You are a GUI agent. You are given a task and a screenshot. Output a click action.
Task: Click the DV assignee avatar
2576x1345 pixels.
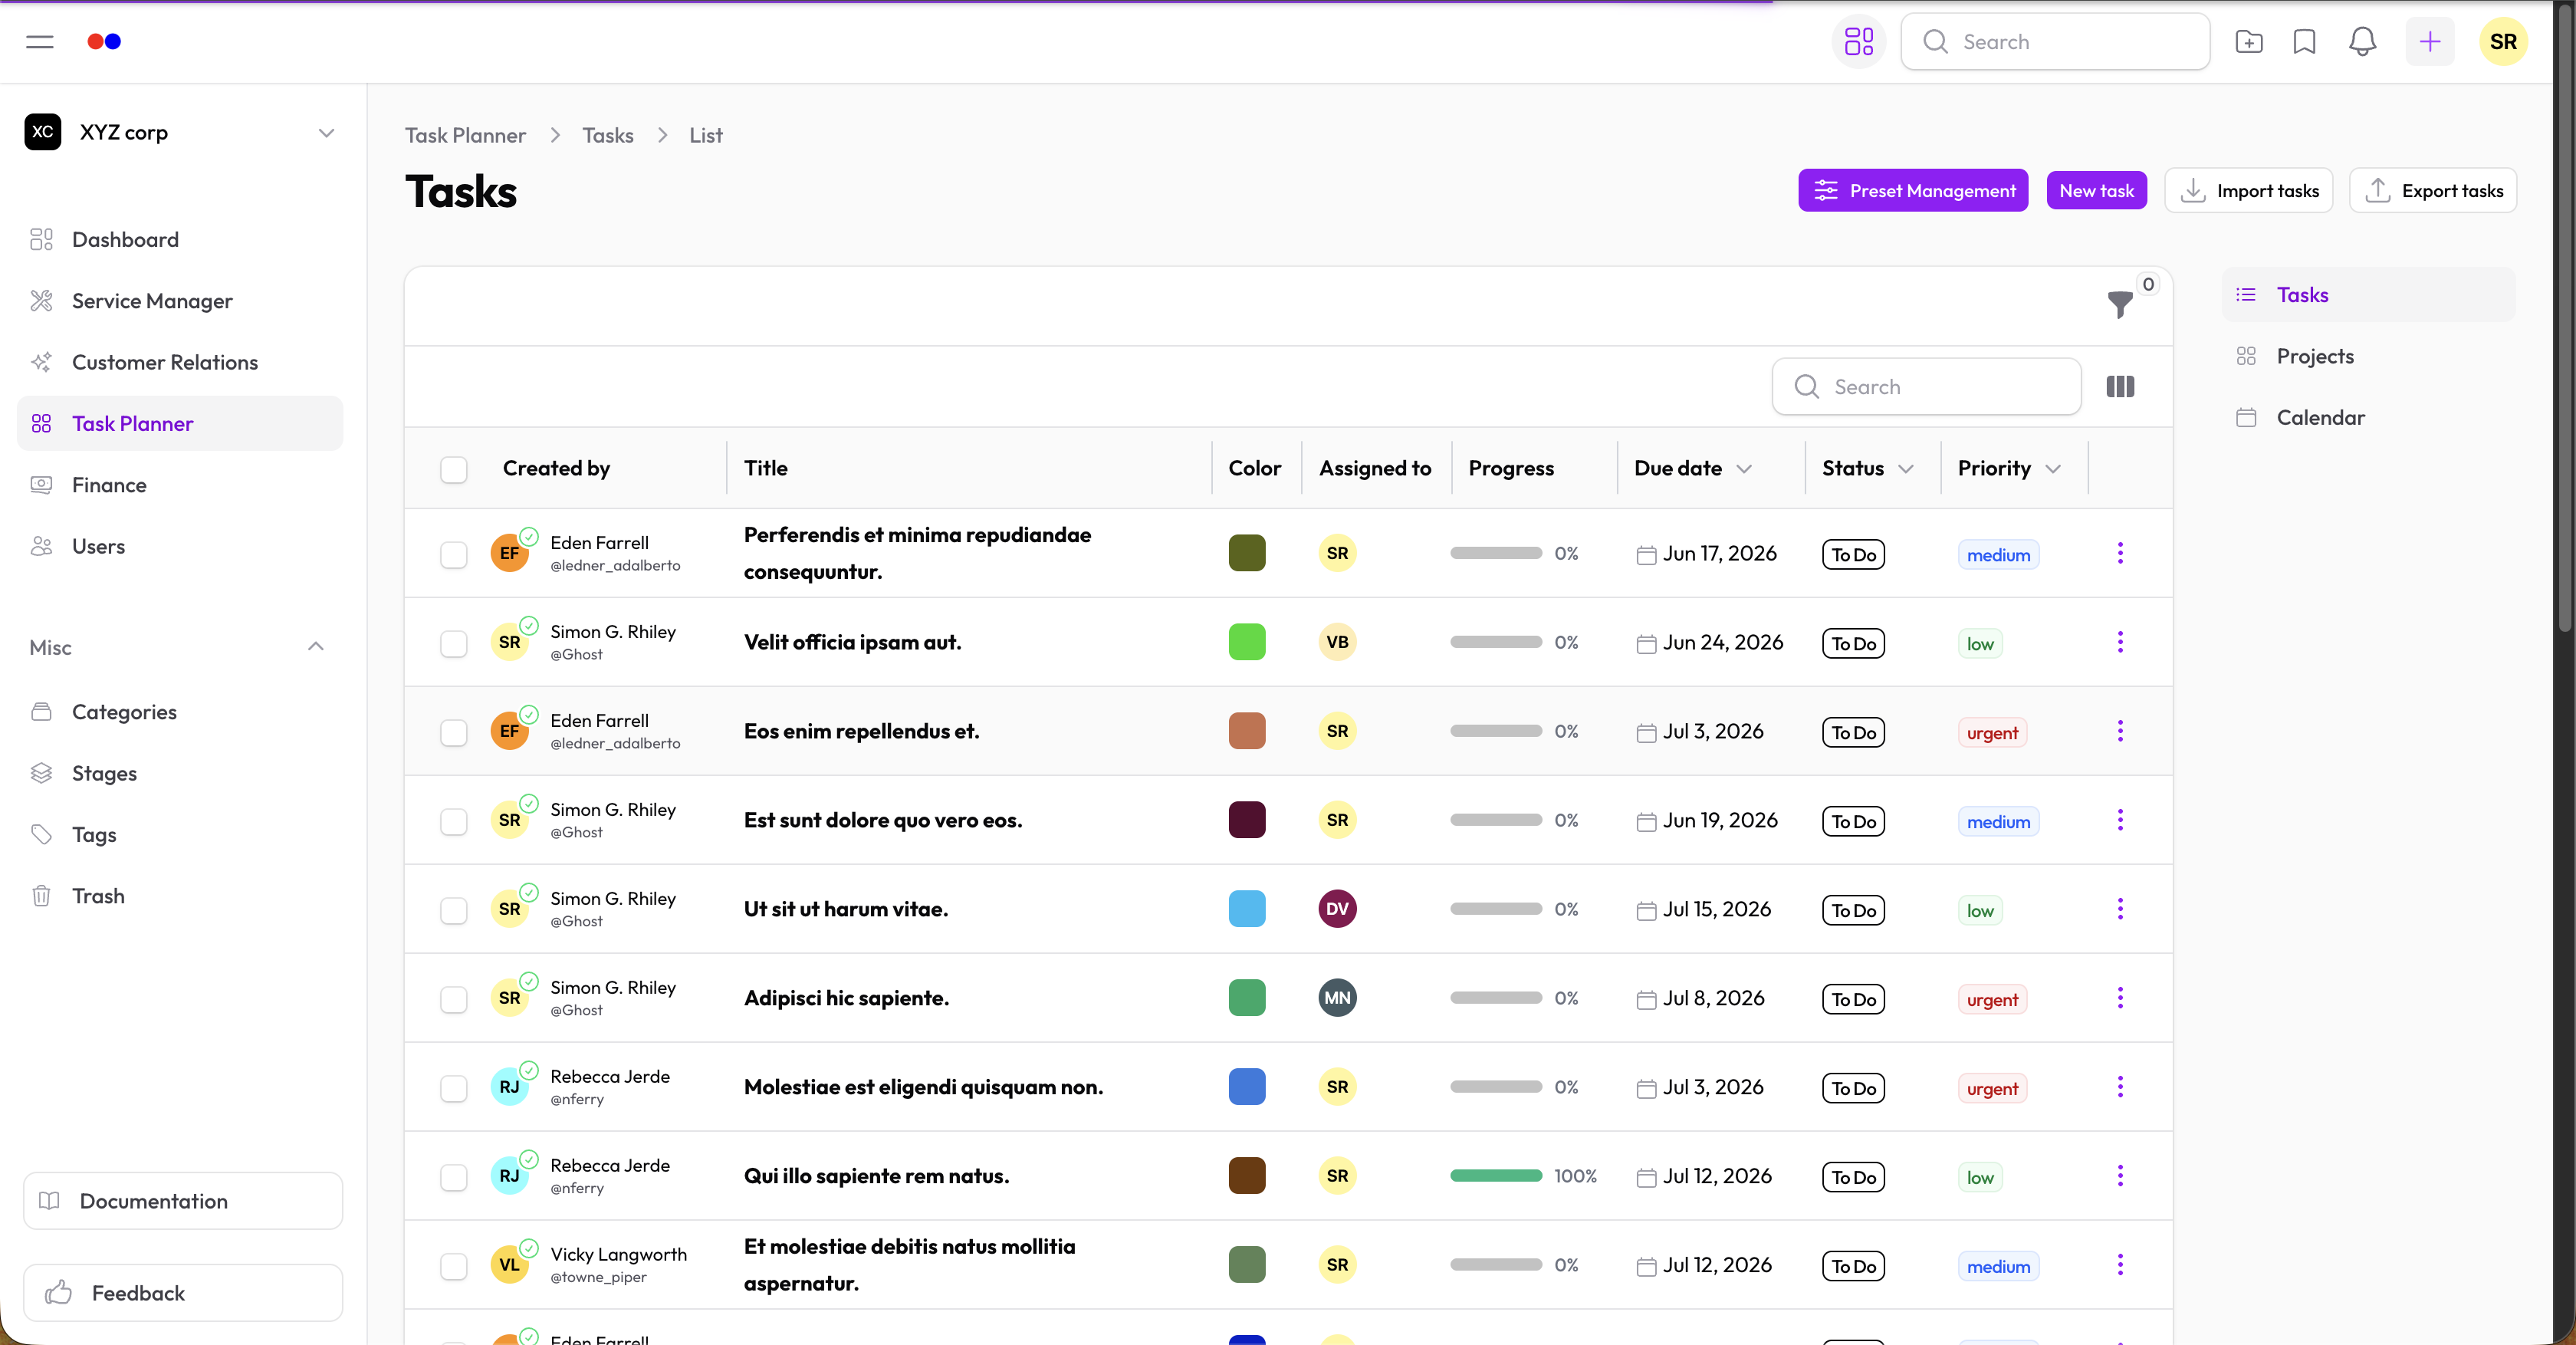(1337, 909)
